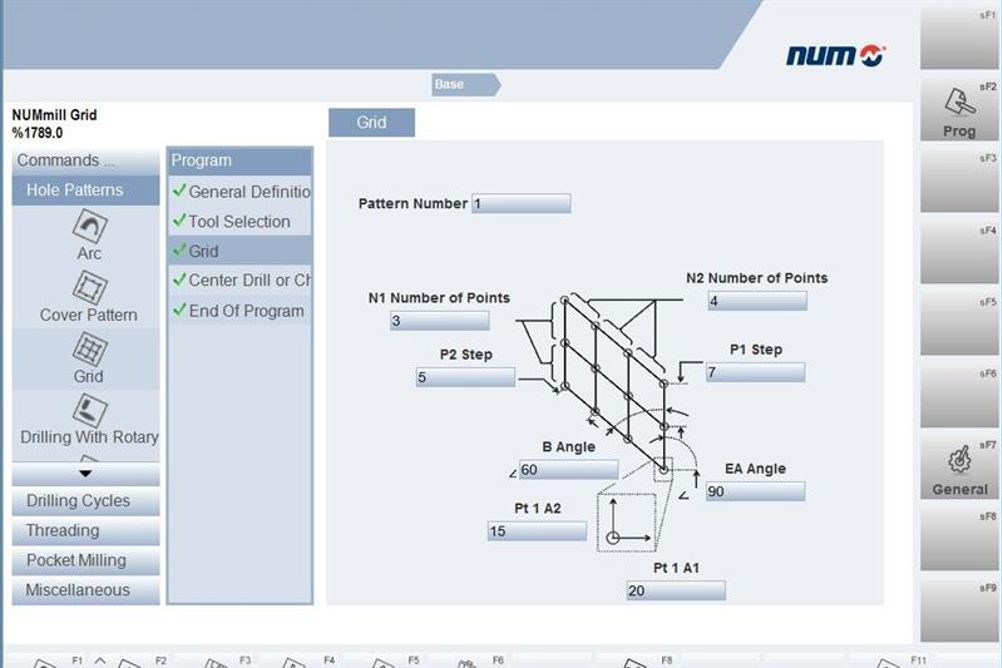Focus the EA Angle field
The image size is (1002, 668).
[x=755, y=492]
